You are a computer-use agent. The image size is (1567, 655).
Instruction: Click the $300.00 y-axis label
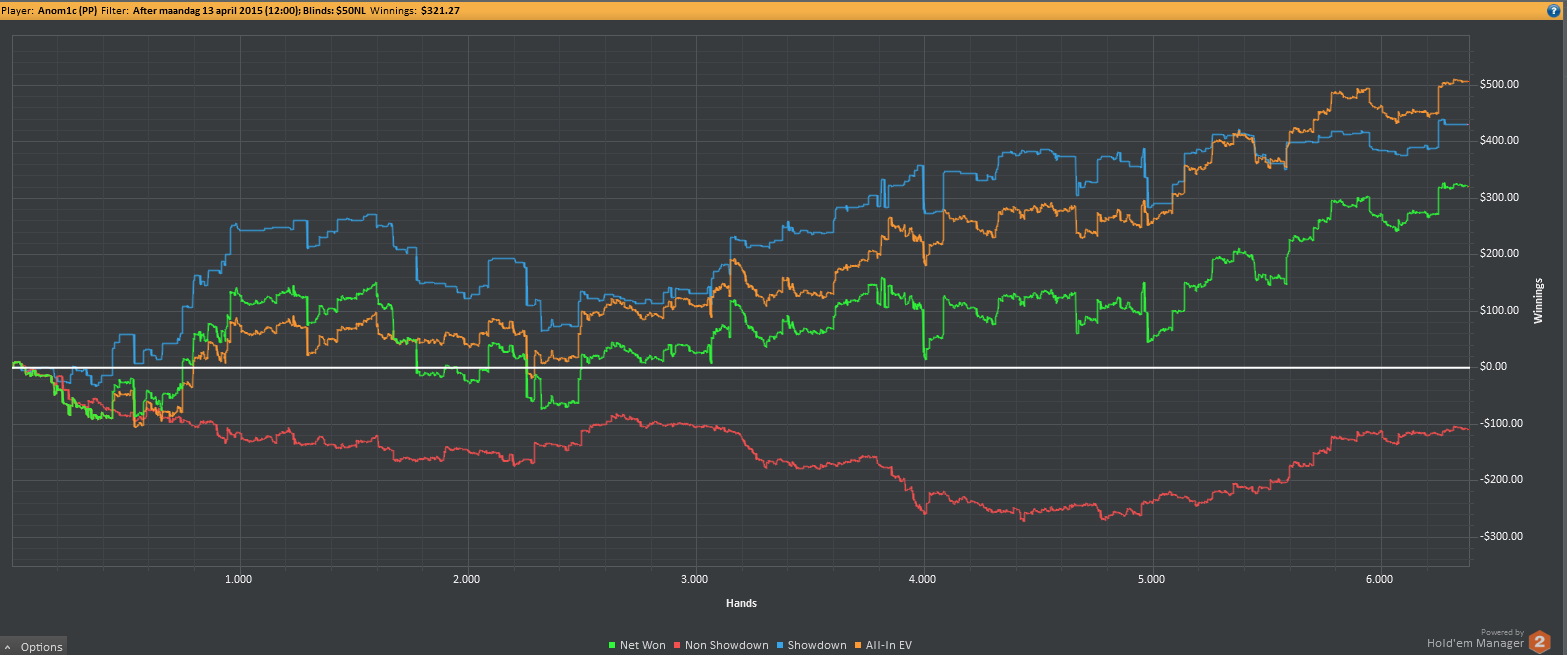[1499, 197]
